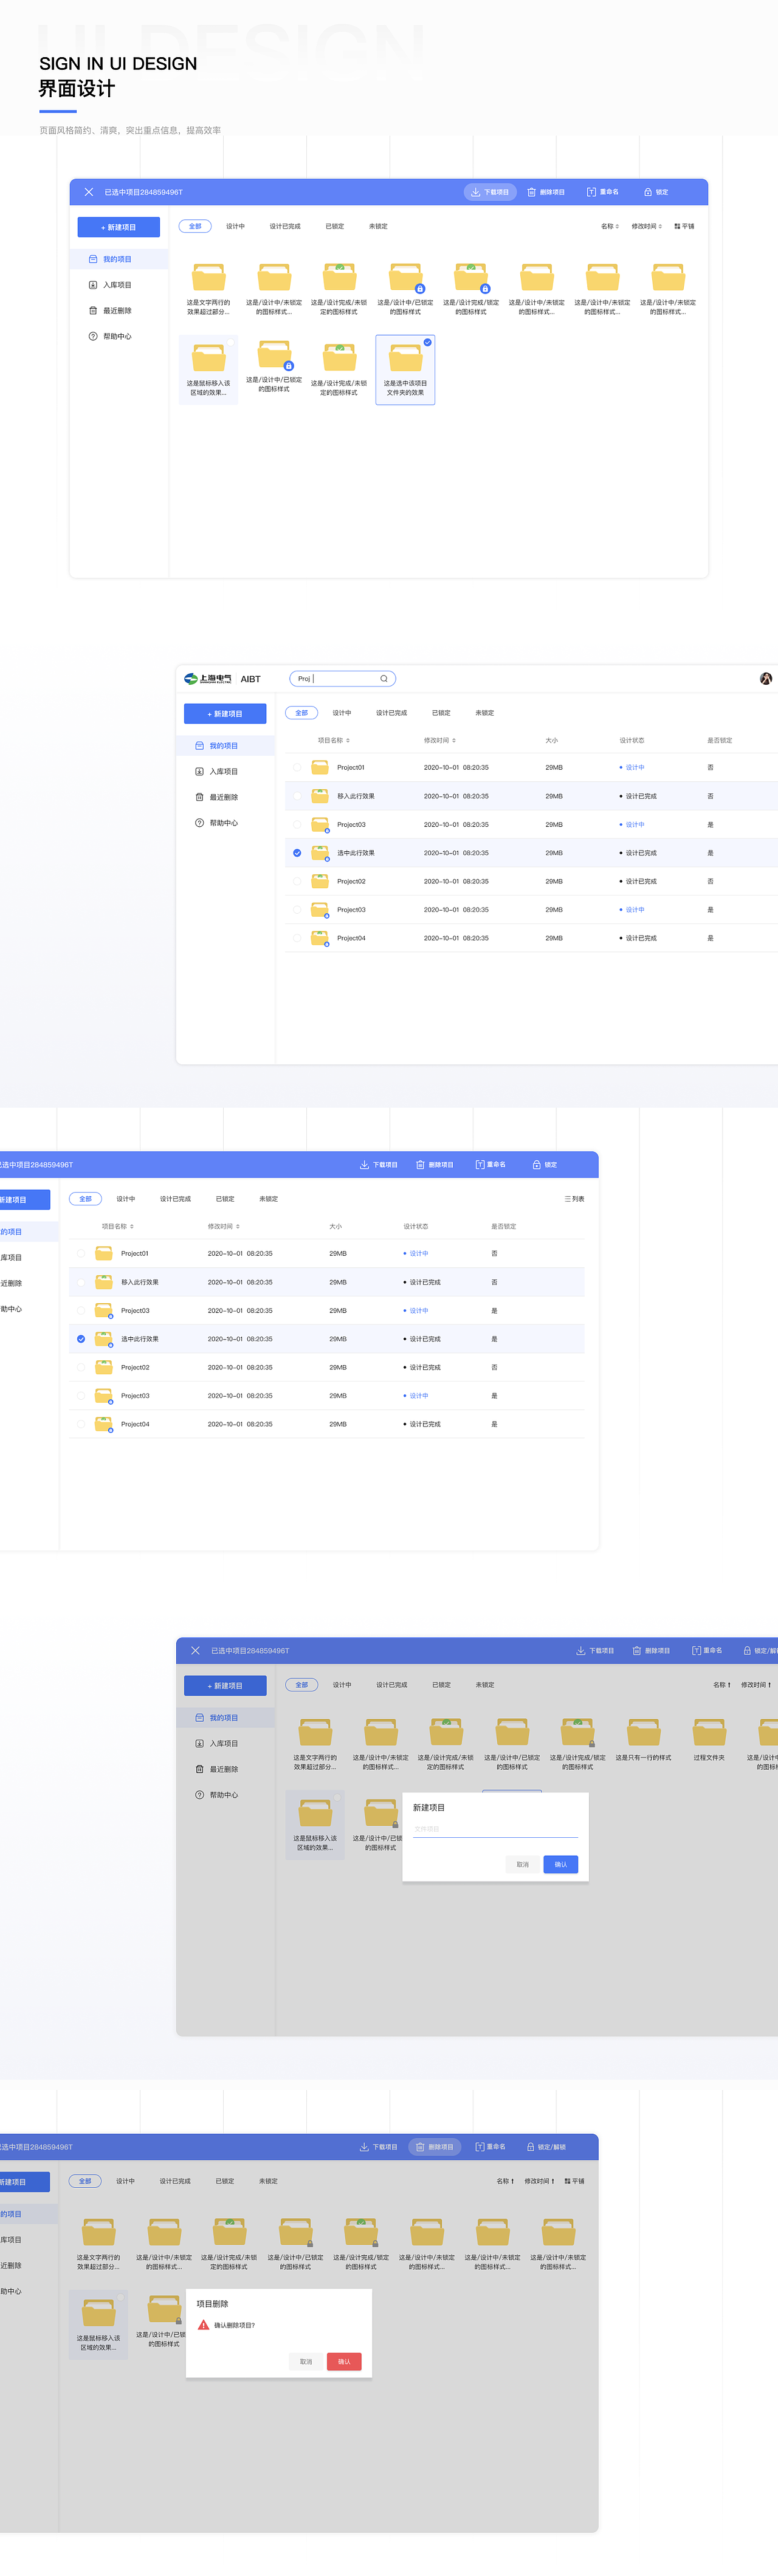Screen dimensions: 778x2576
Task: Focus the Proj search field in the AIBT window
Action: [343, 679]
